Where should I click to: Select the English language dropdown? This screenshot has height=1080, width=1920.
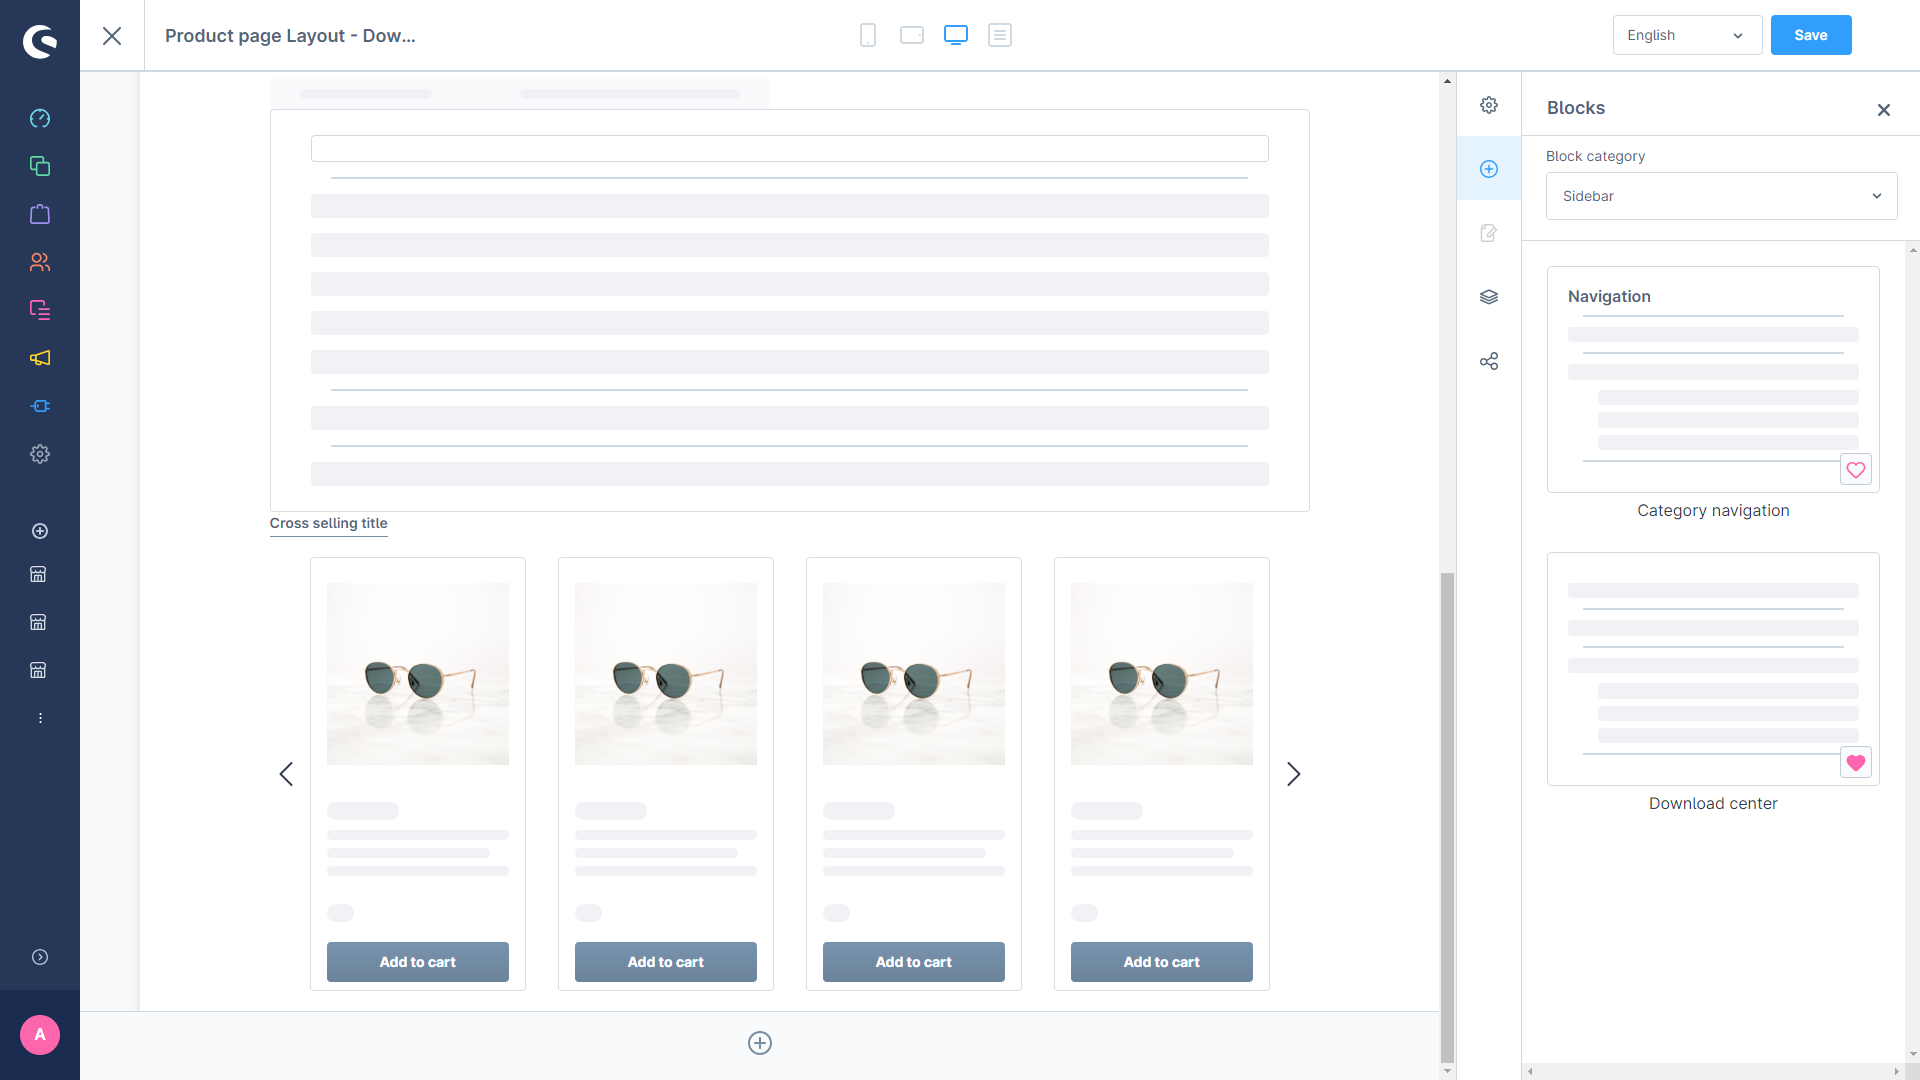(x=1684, y=36)
